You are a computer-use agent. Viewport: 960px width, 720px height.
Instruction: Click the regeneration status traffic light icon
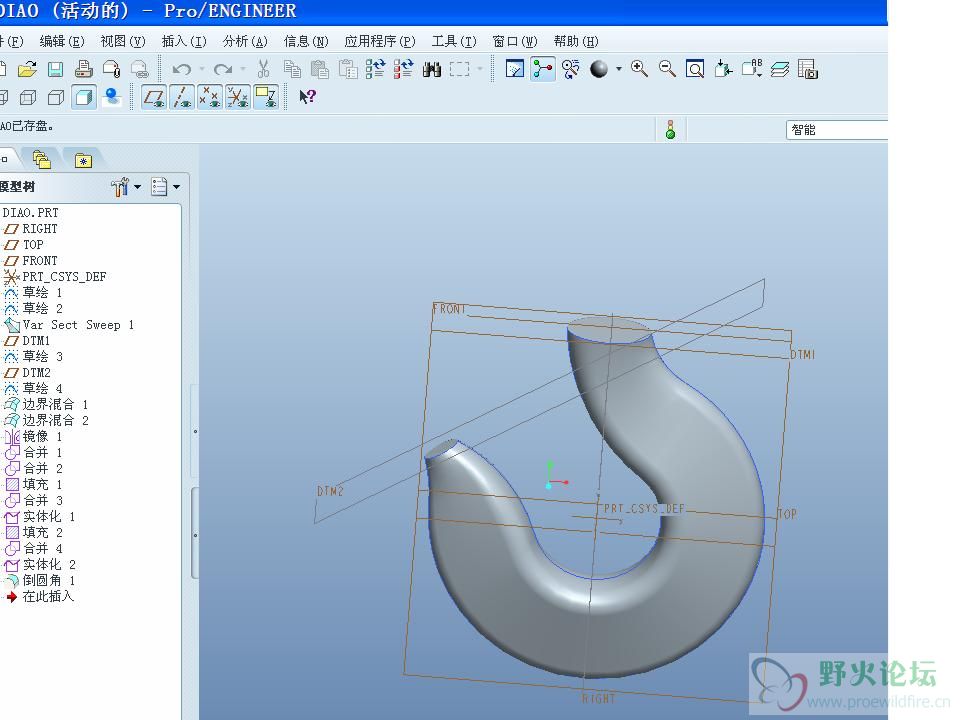click(670, 129)
